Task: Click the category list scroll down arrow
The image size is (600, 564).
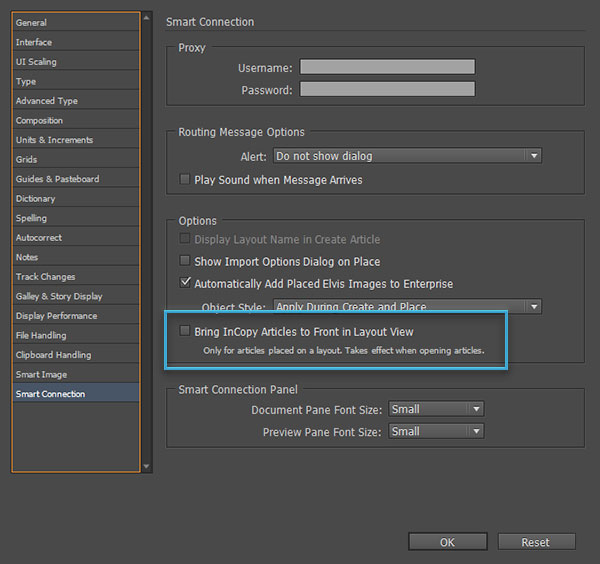Action: 146,466
